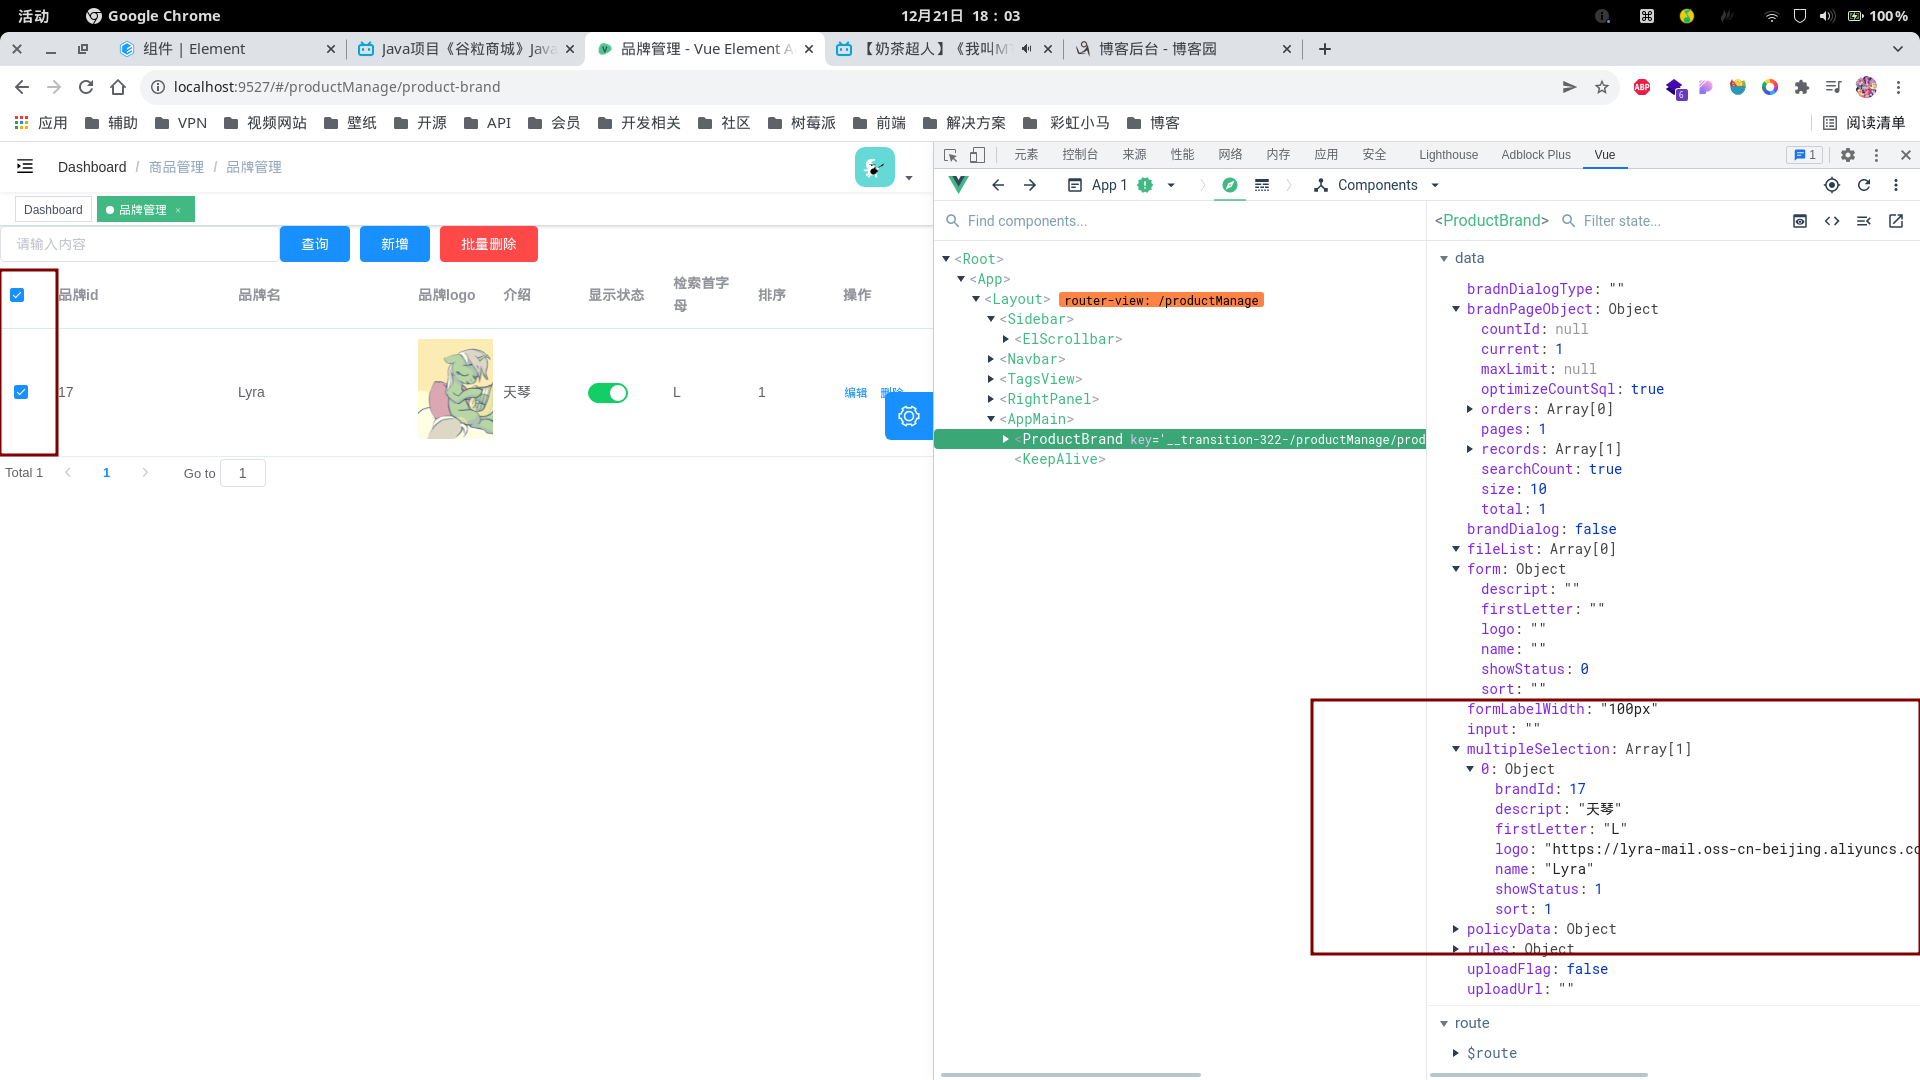Click open in editor icon for ProductBrand
The width and height of the screenshot is (1920, 1080).
click(x=1896, y=221)
